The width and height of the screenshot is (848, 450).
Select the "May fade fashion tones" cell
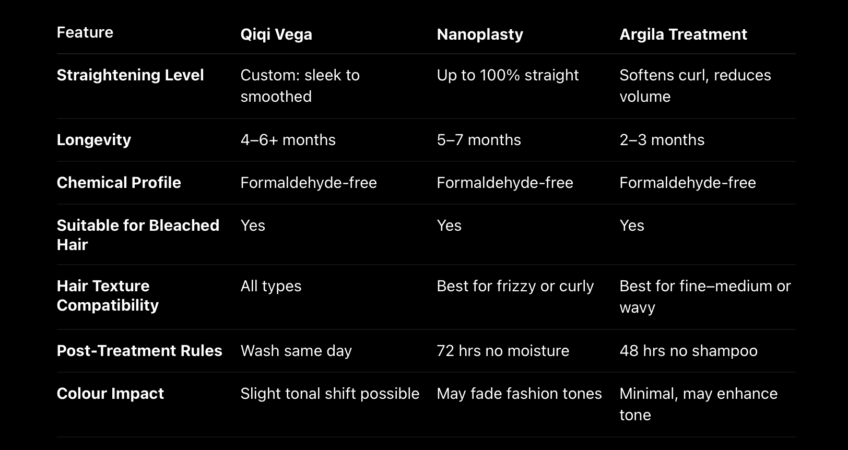(x=519, y=394)
